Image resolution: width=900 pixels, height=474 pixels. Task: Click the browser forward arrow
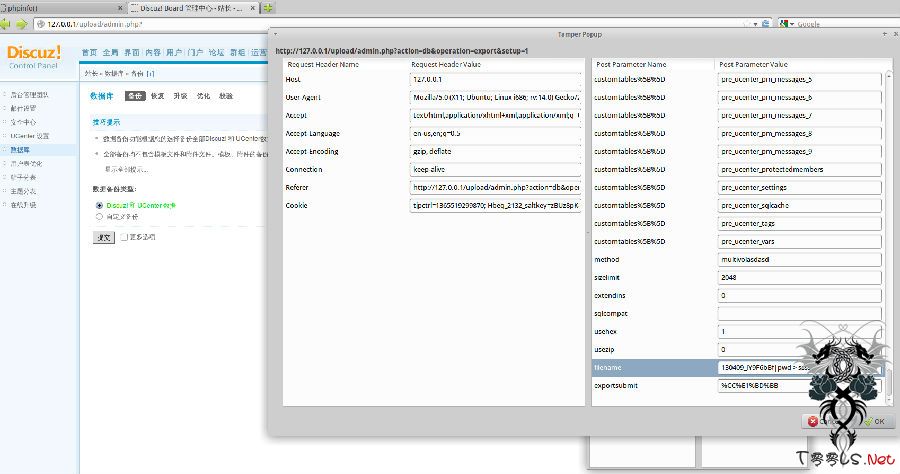pyautogui.click(x=22, y=24)
